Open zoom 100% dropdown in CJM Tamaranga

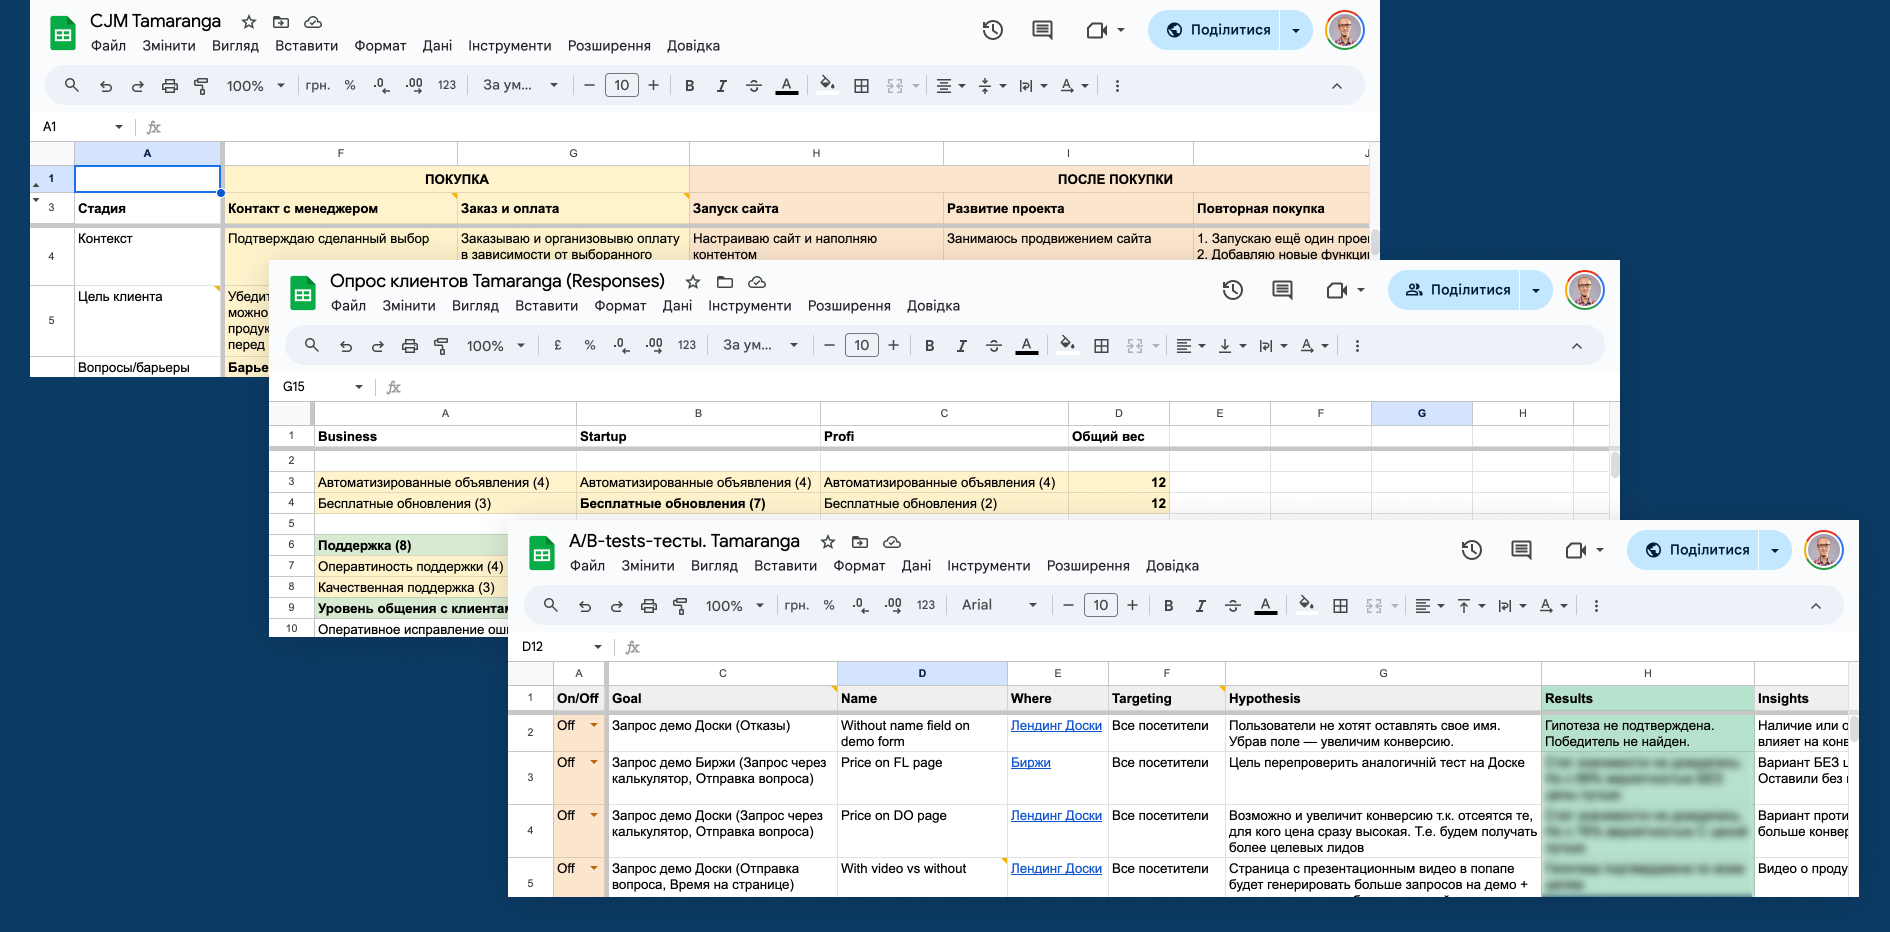pos(256,86)
